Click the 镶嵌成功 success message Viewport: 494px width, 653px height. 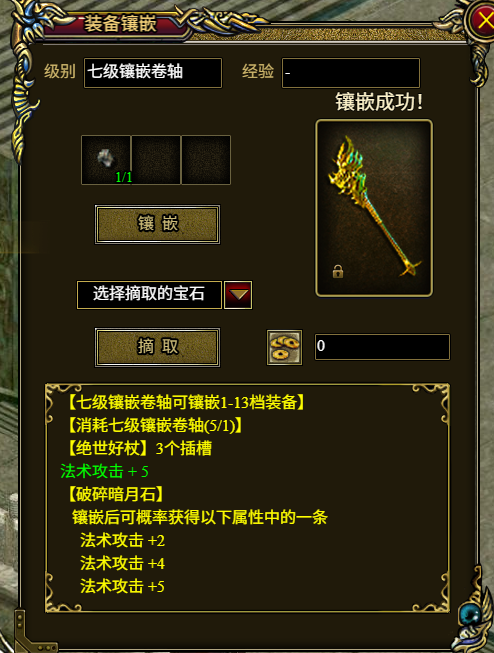(x=379, y=102)
